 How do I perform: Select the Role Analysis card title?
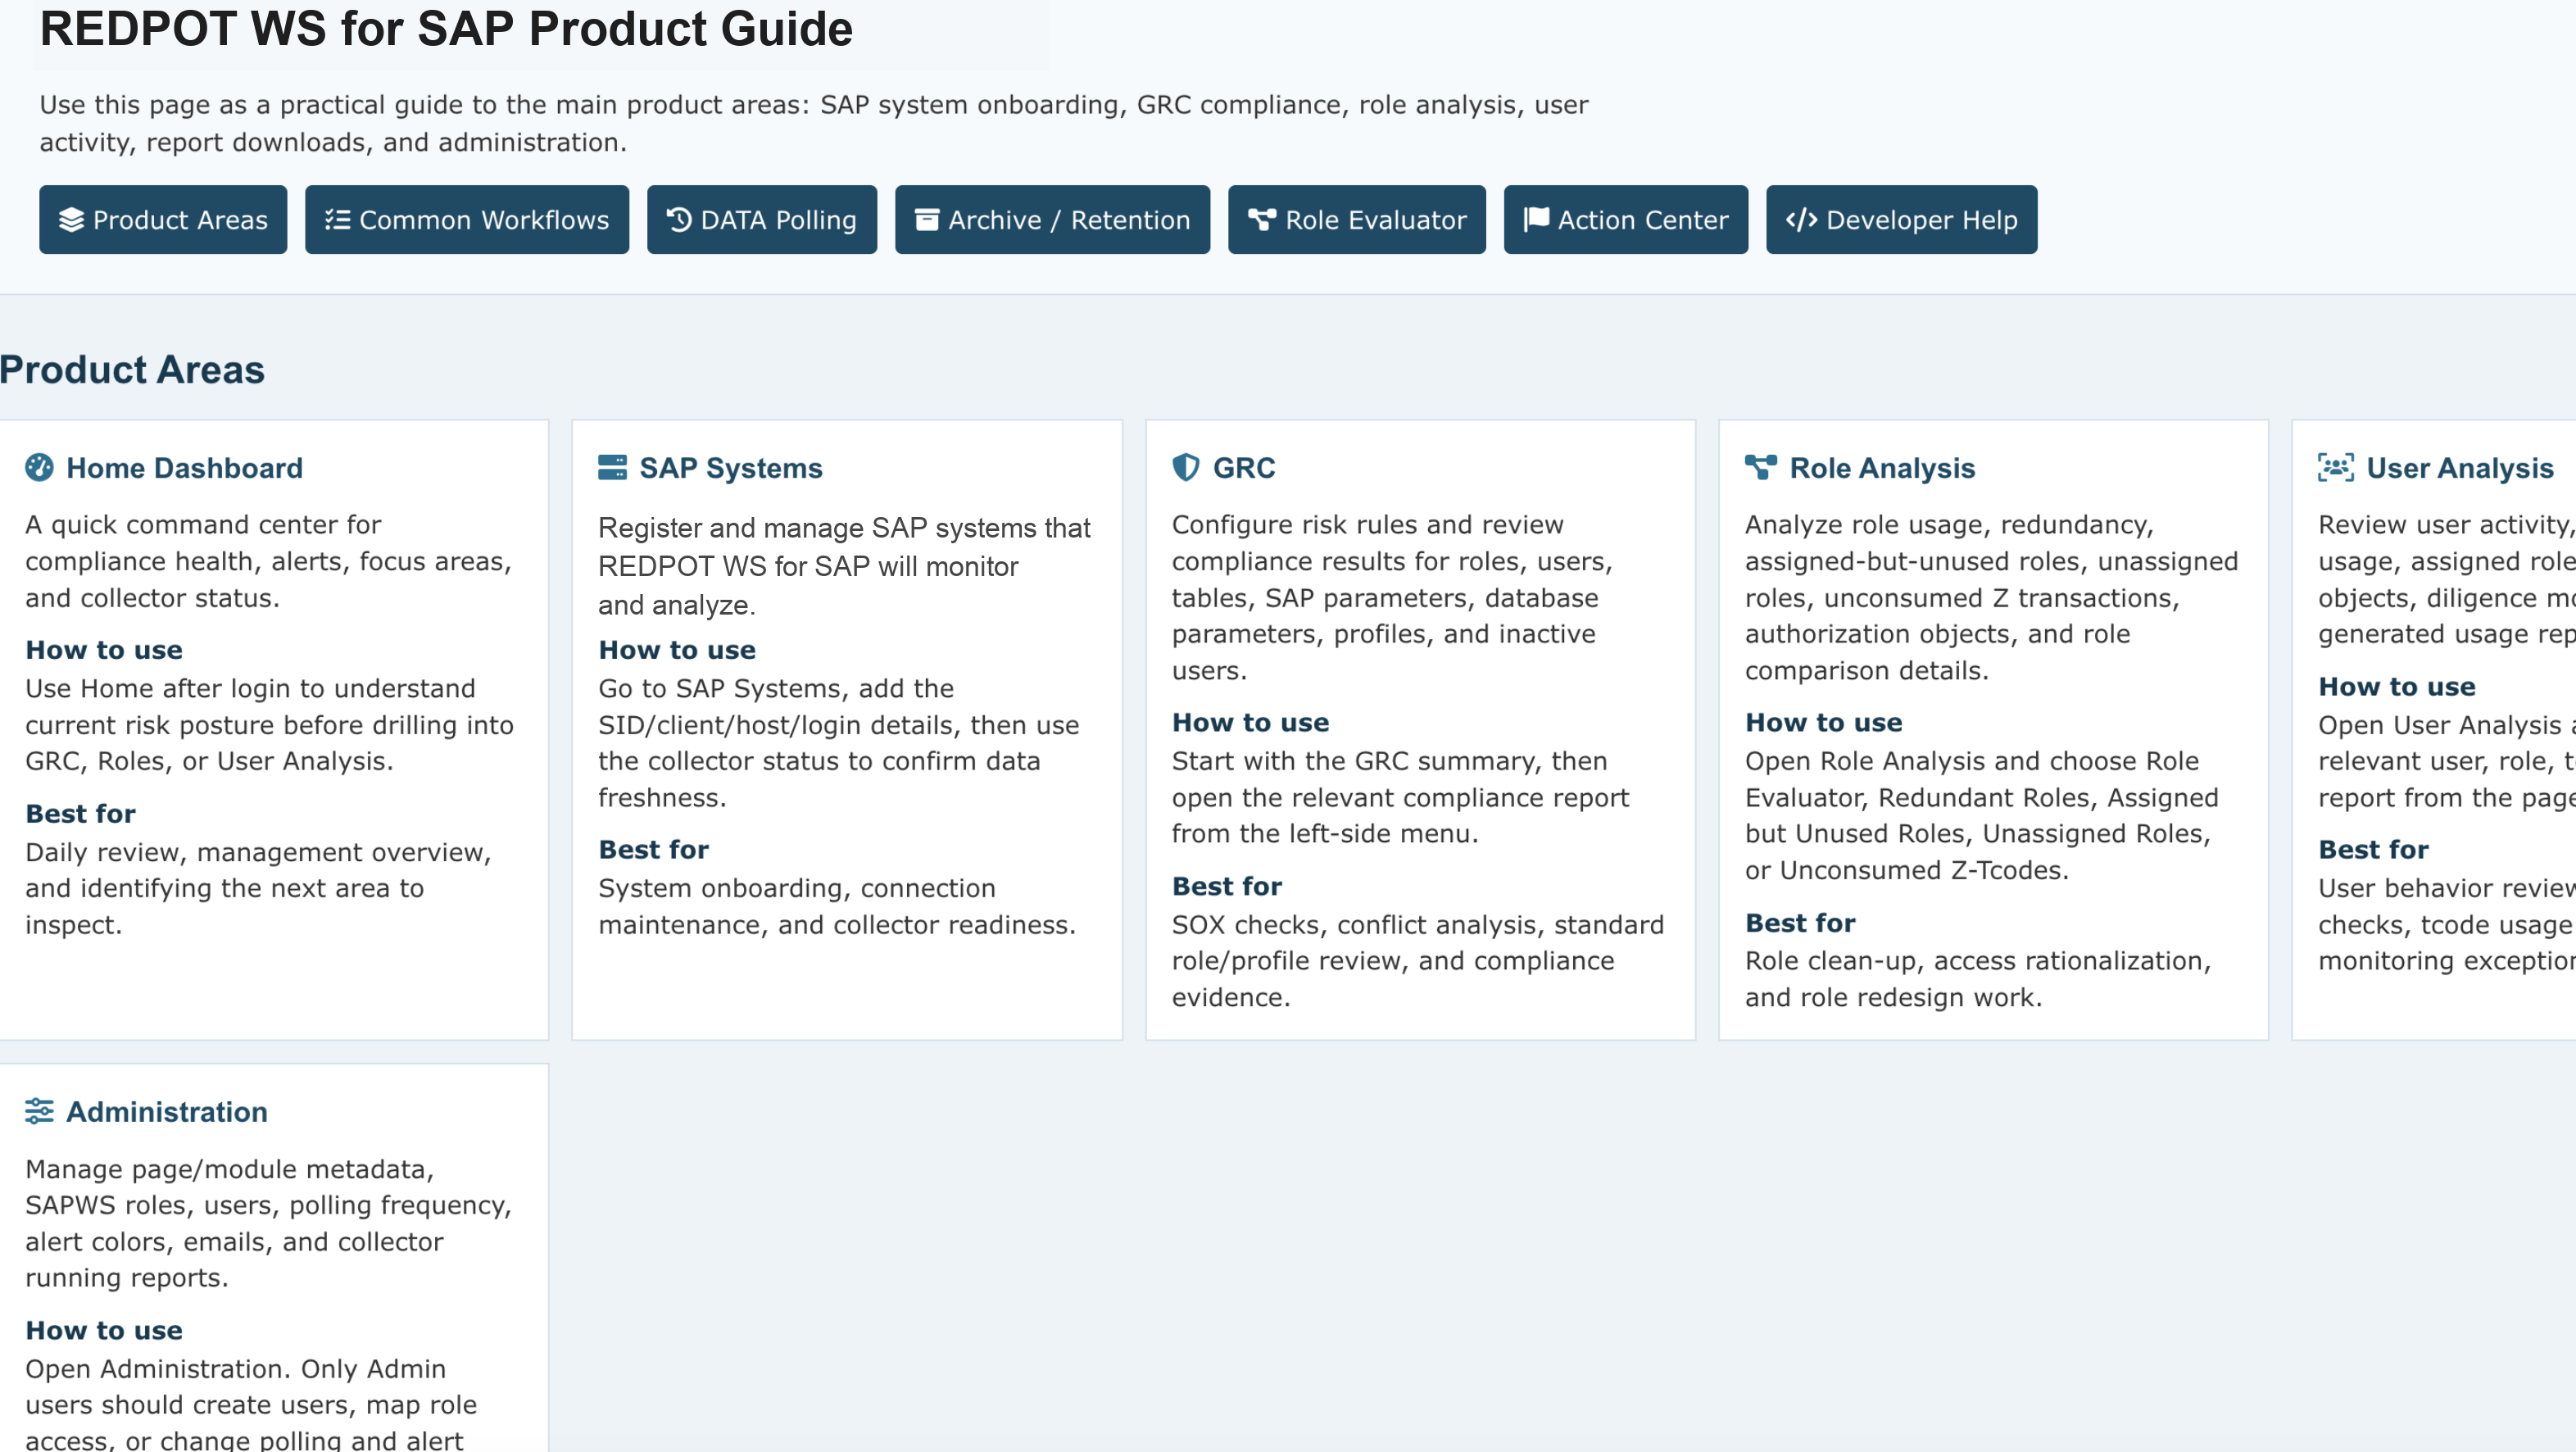(x=1882, y=468)
